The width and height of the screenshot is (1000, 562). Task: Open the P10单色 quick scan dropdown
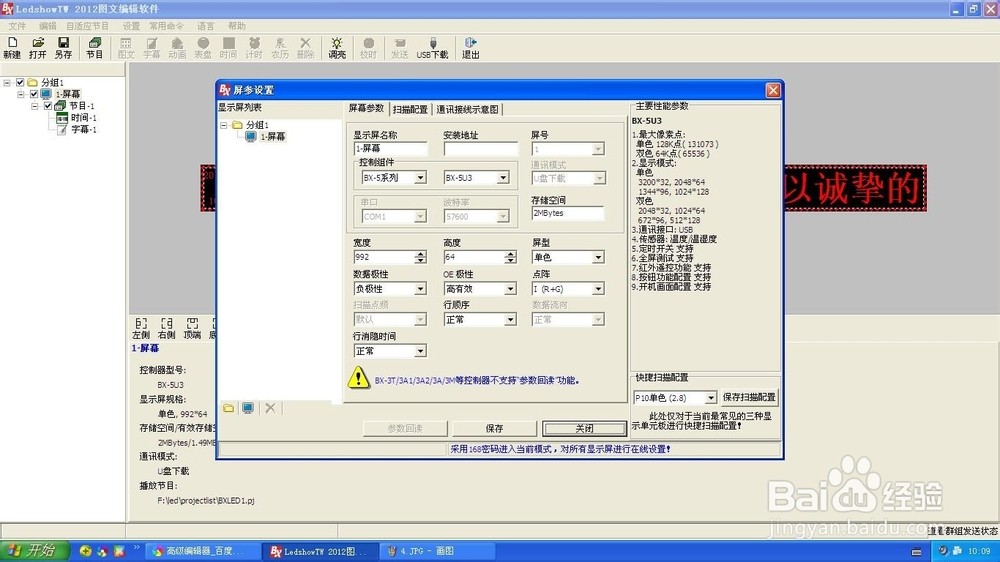coord(710,398)
